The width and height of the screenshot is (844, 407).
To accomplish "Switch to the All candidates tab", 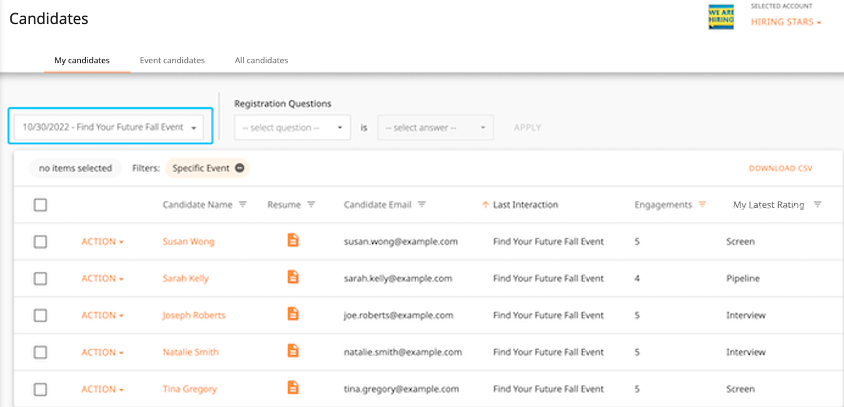I will pyautogui.click(x=261, y=60).
